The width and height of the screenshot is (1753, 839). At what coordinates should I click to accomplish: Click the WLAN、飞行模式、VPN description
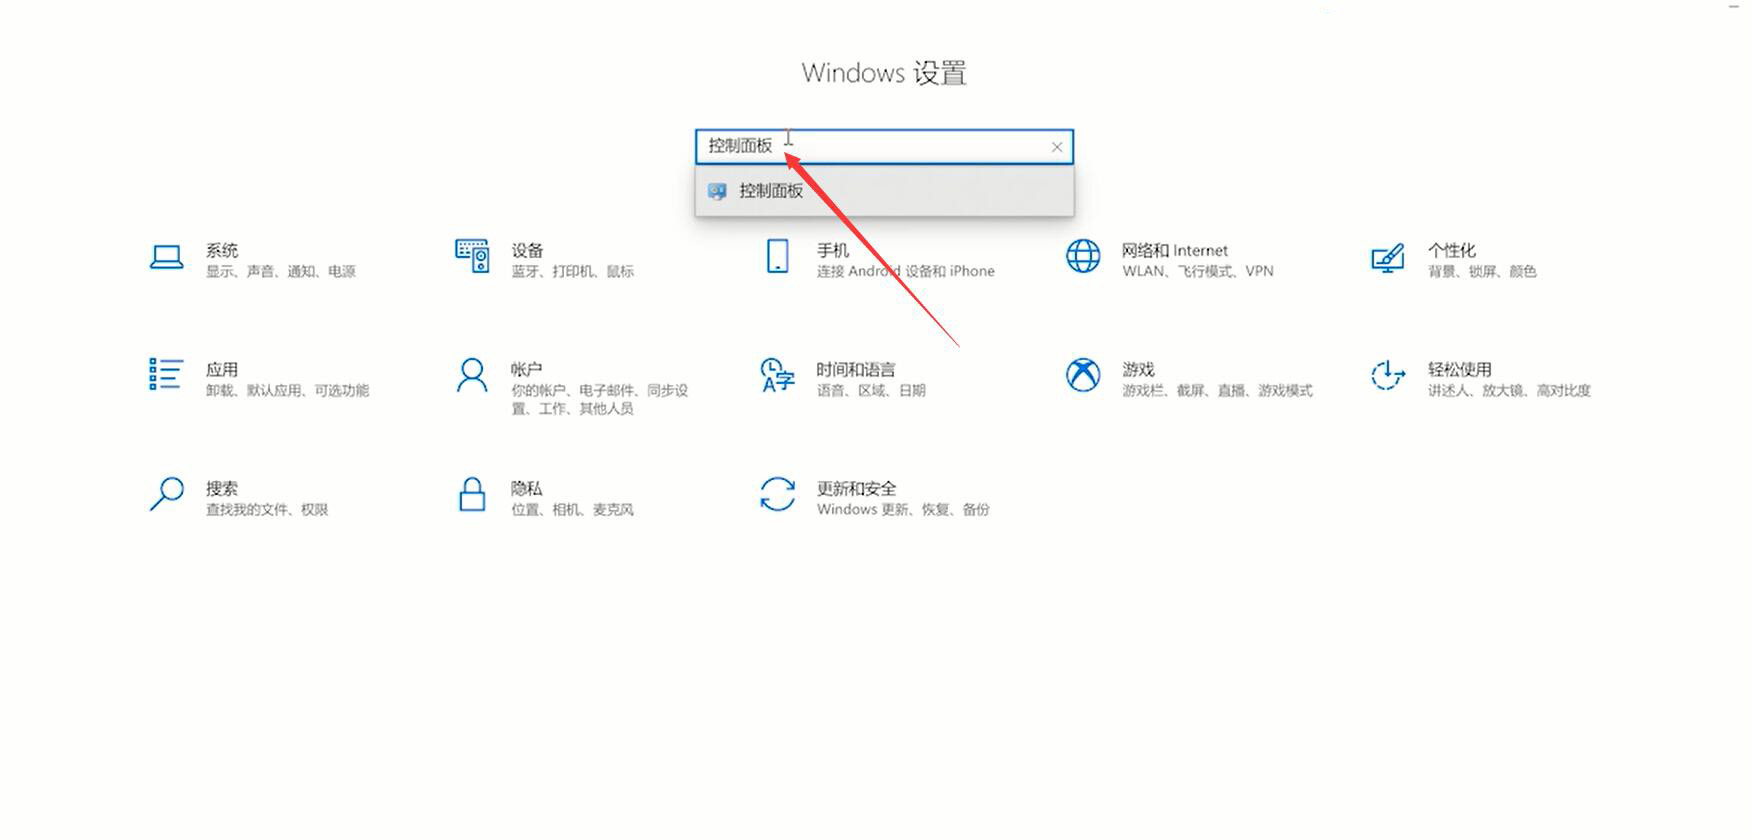pyautogui.click(x=1197, y=271)
